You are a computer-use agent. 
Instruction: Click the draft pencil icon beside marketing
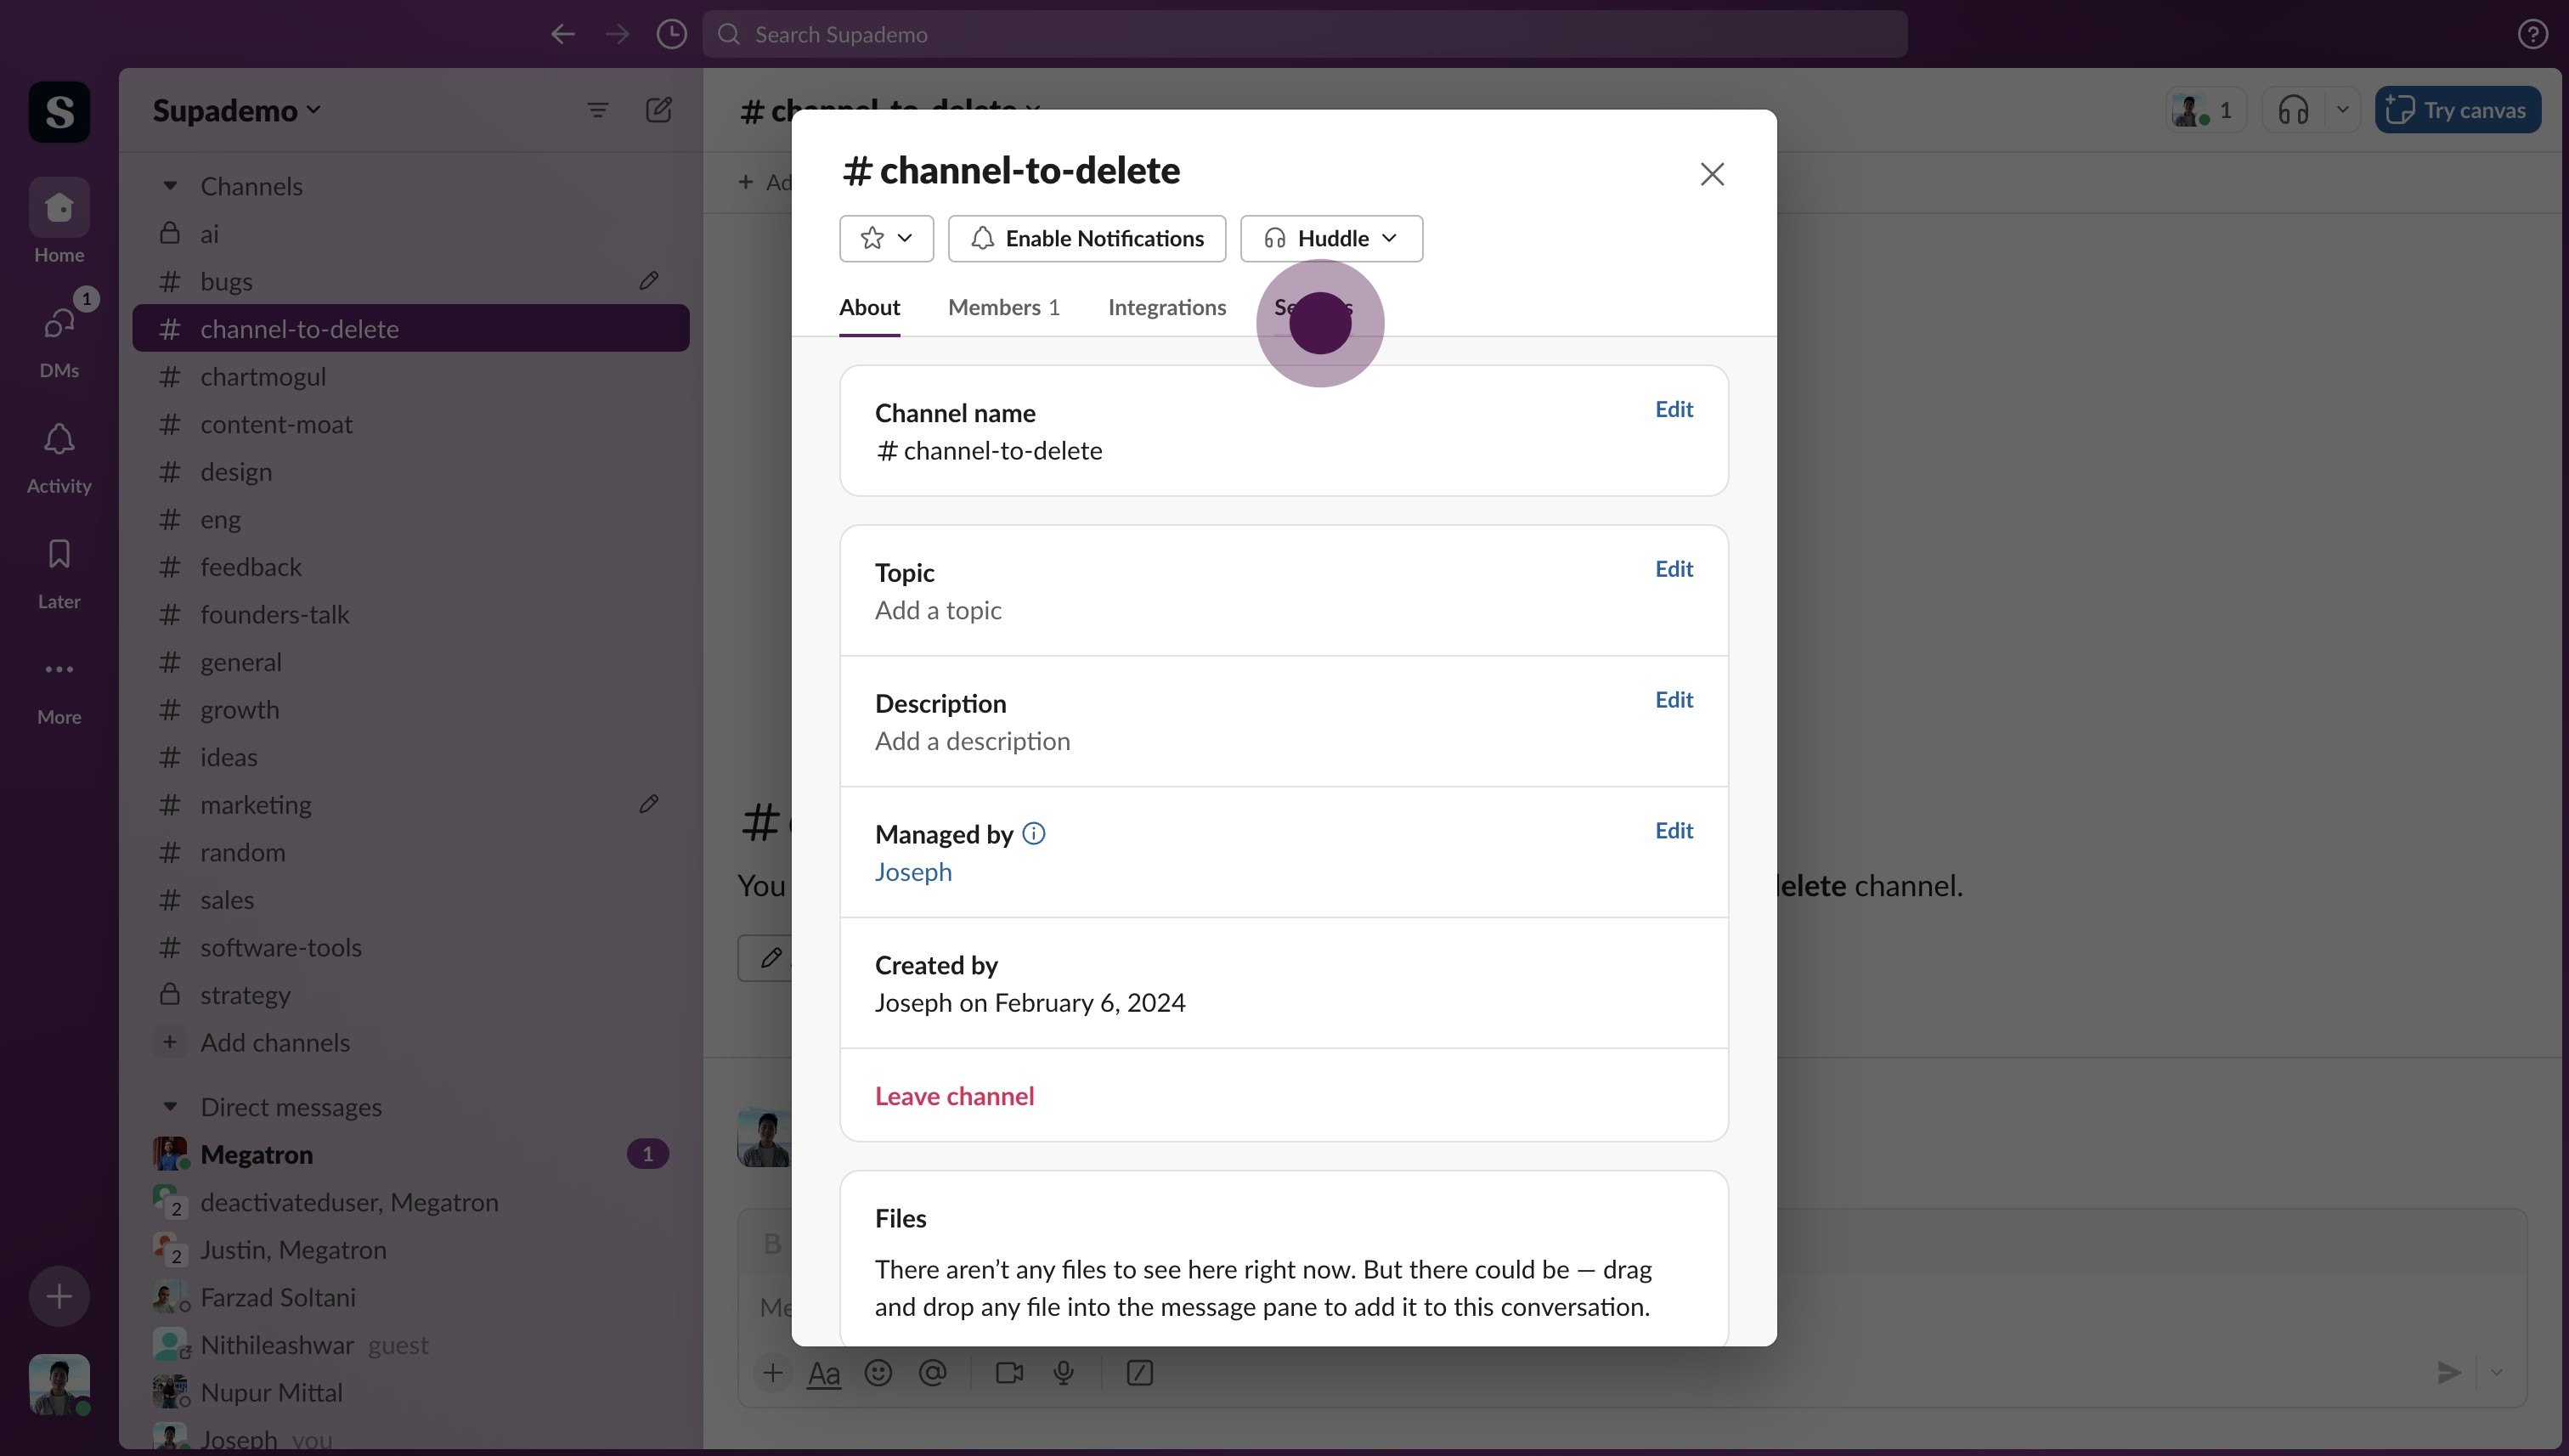[648, 804]
